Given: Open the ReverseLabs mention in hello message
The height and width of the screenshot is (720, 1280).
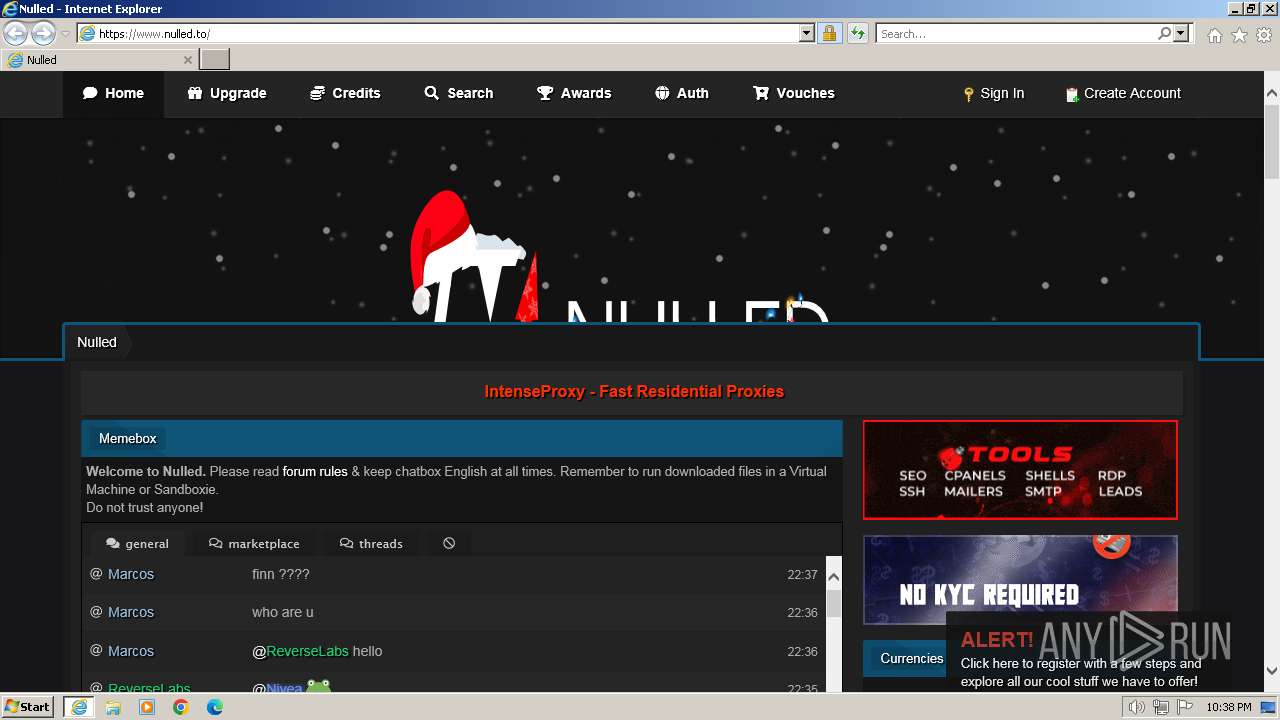Looking at the screenshot, I should tap(307, 651).
